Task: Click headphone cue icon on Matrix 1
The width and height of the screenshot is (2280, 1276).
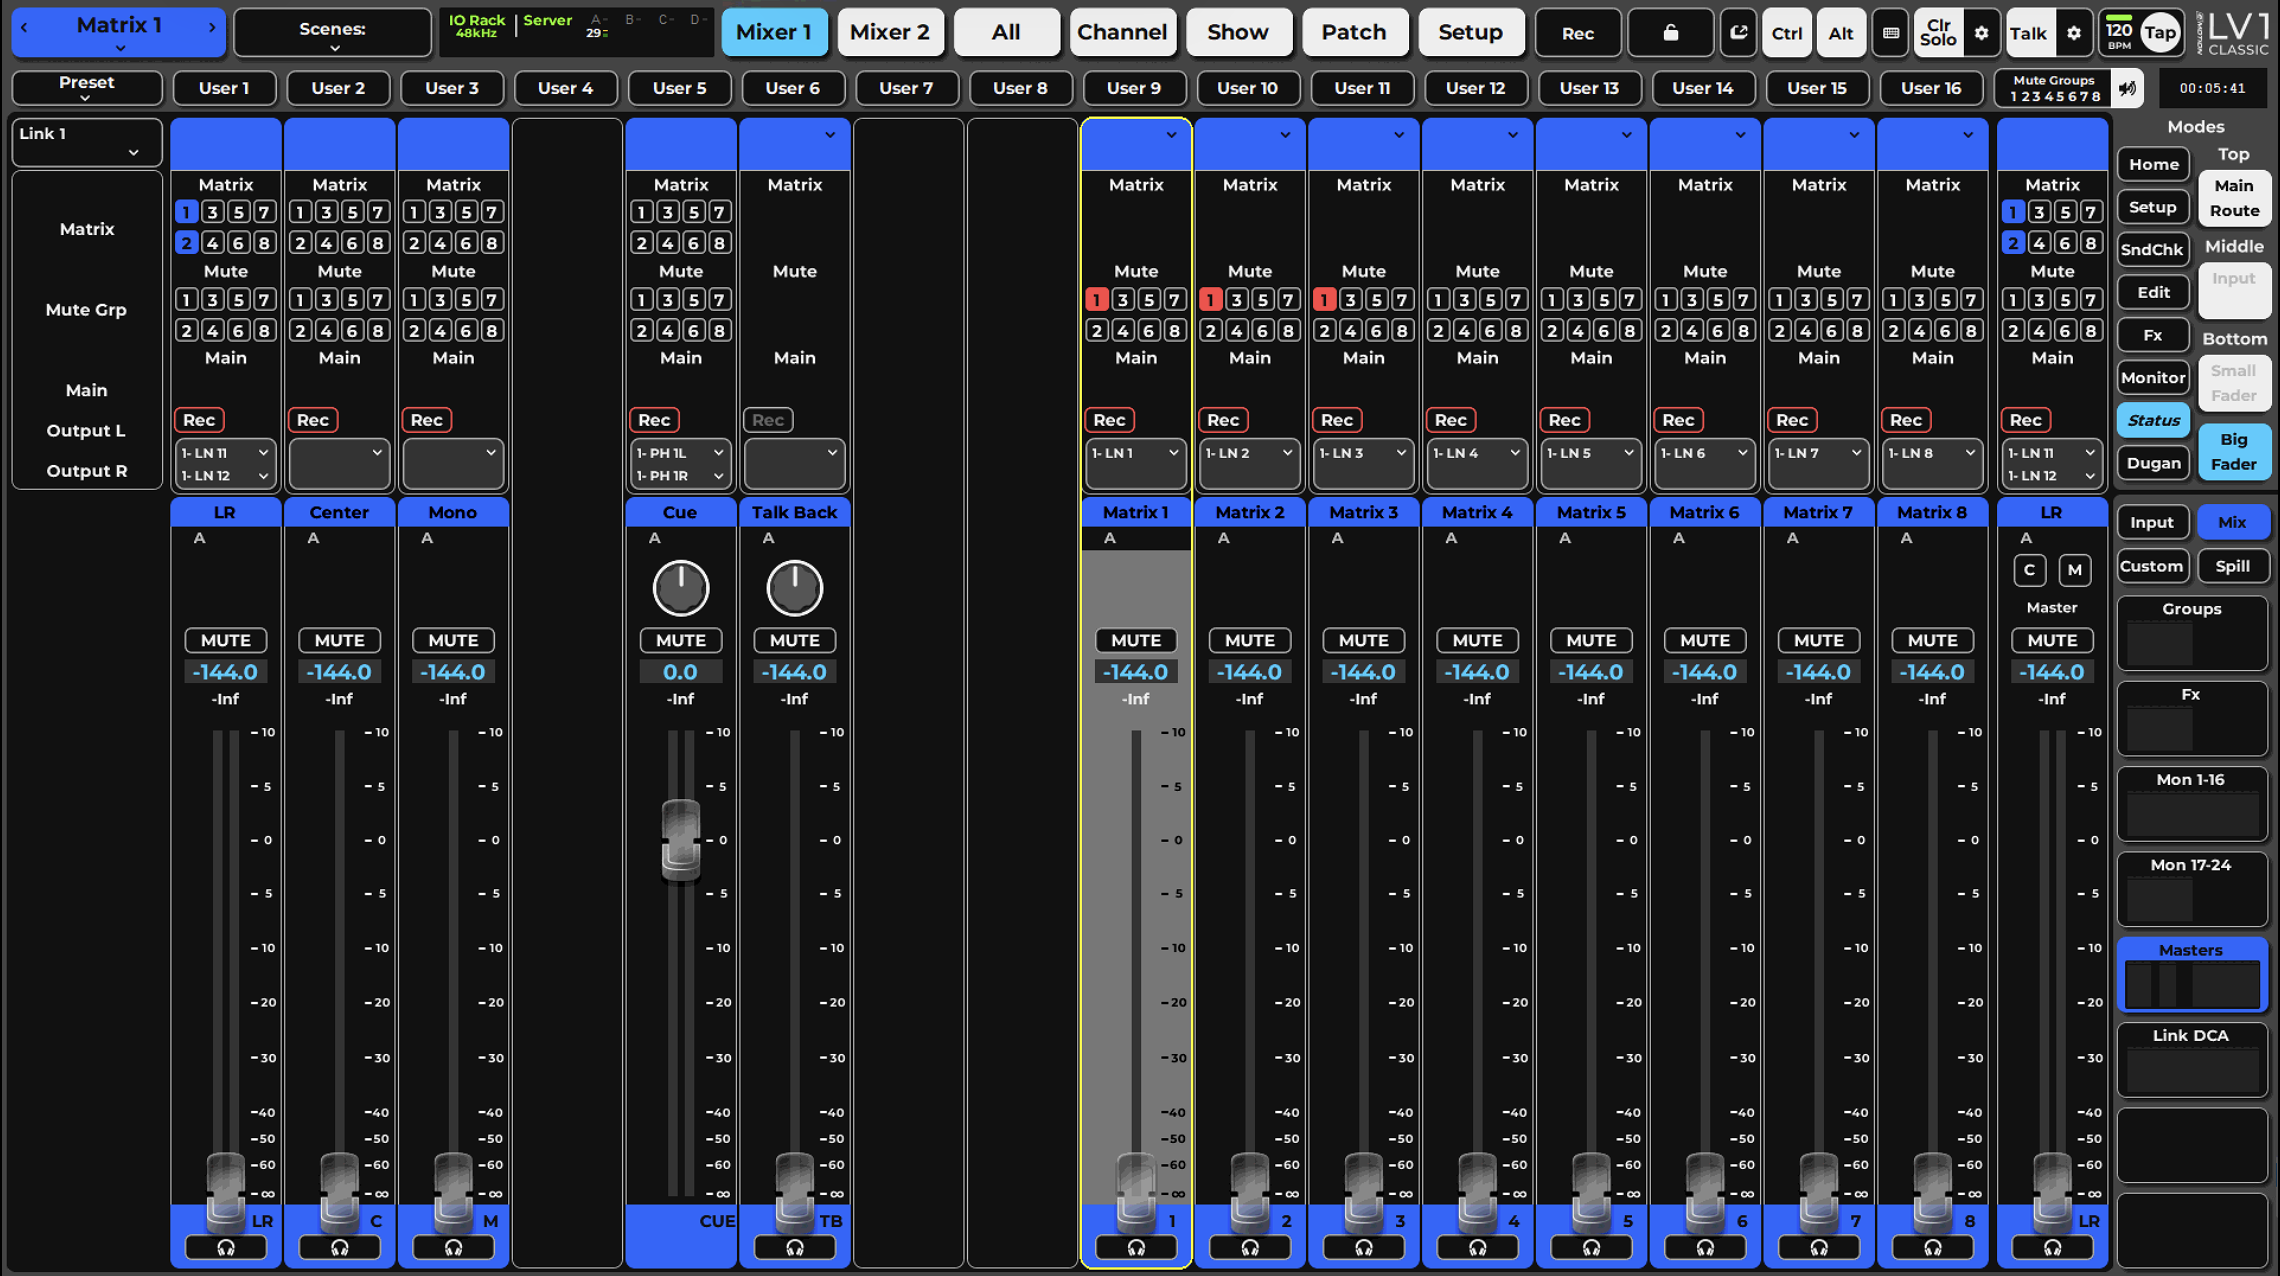Action: click(1136, 1247)
